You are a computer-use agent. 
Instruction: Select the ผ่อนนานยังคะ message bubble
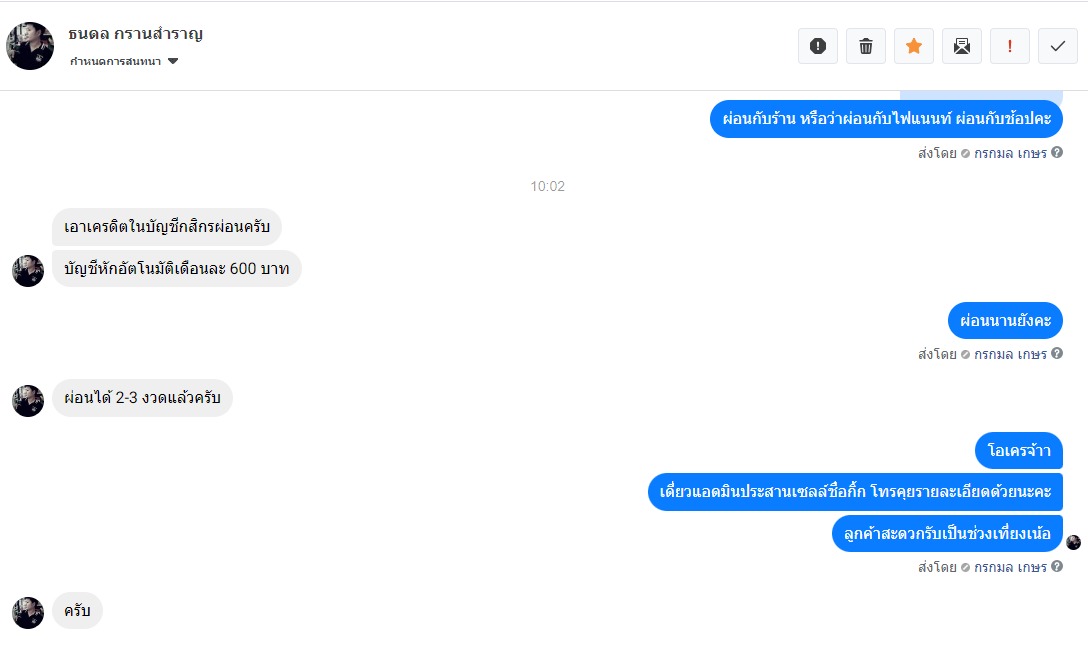[1005, 320]
